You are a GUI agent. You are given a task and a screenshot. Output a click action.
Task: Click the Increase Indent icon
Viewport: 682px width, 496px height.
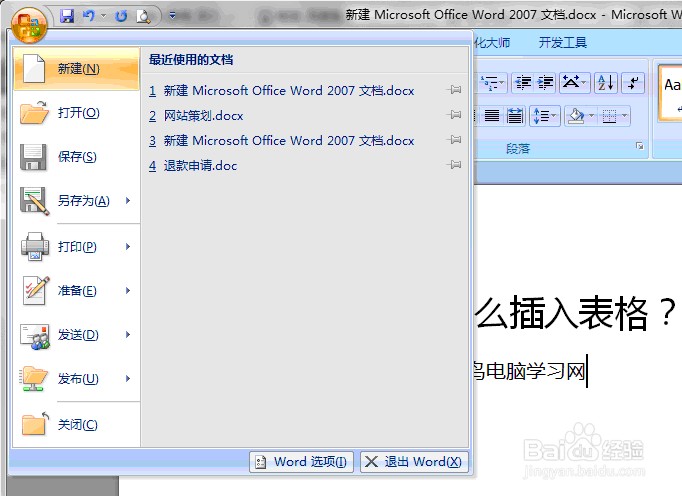[545, 82]
